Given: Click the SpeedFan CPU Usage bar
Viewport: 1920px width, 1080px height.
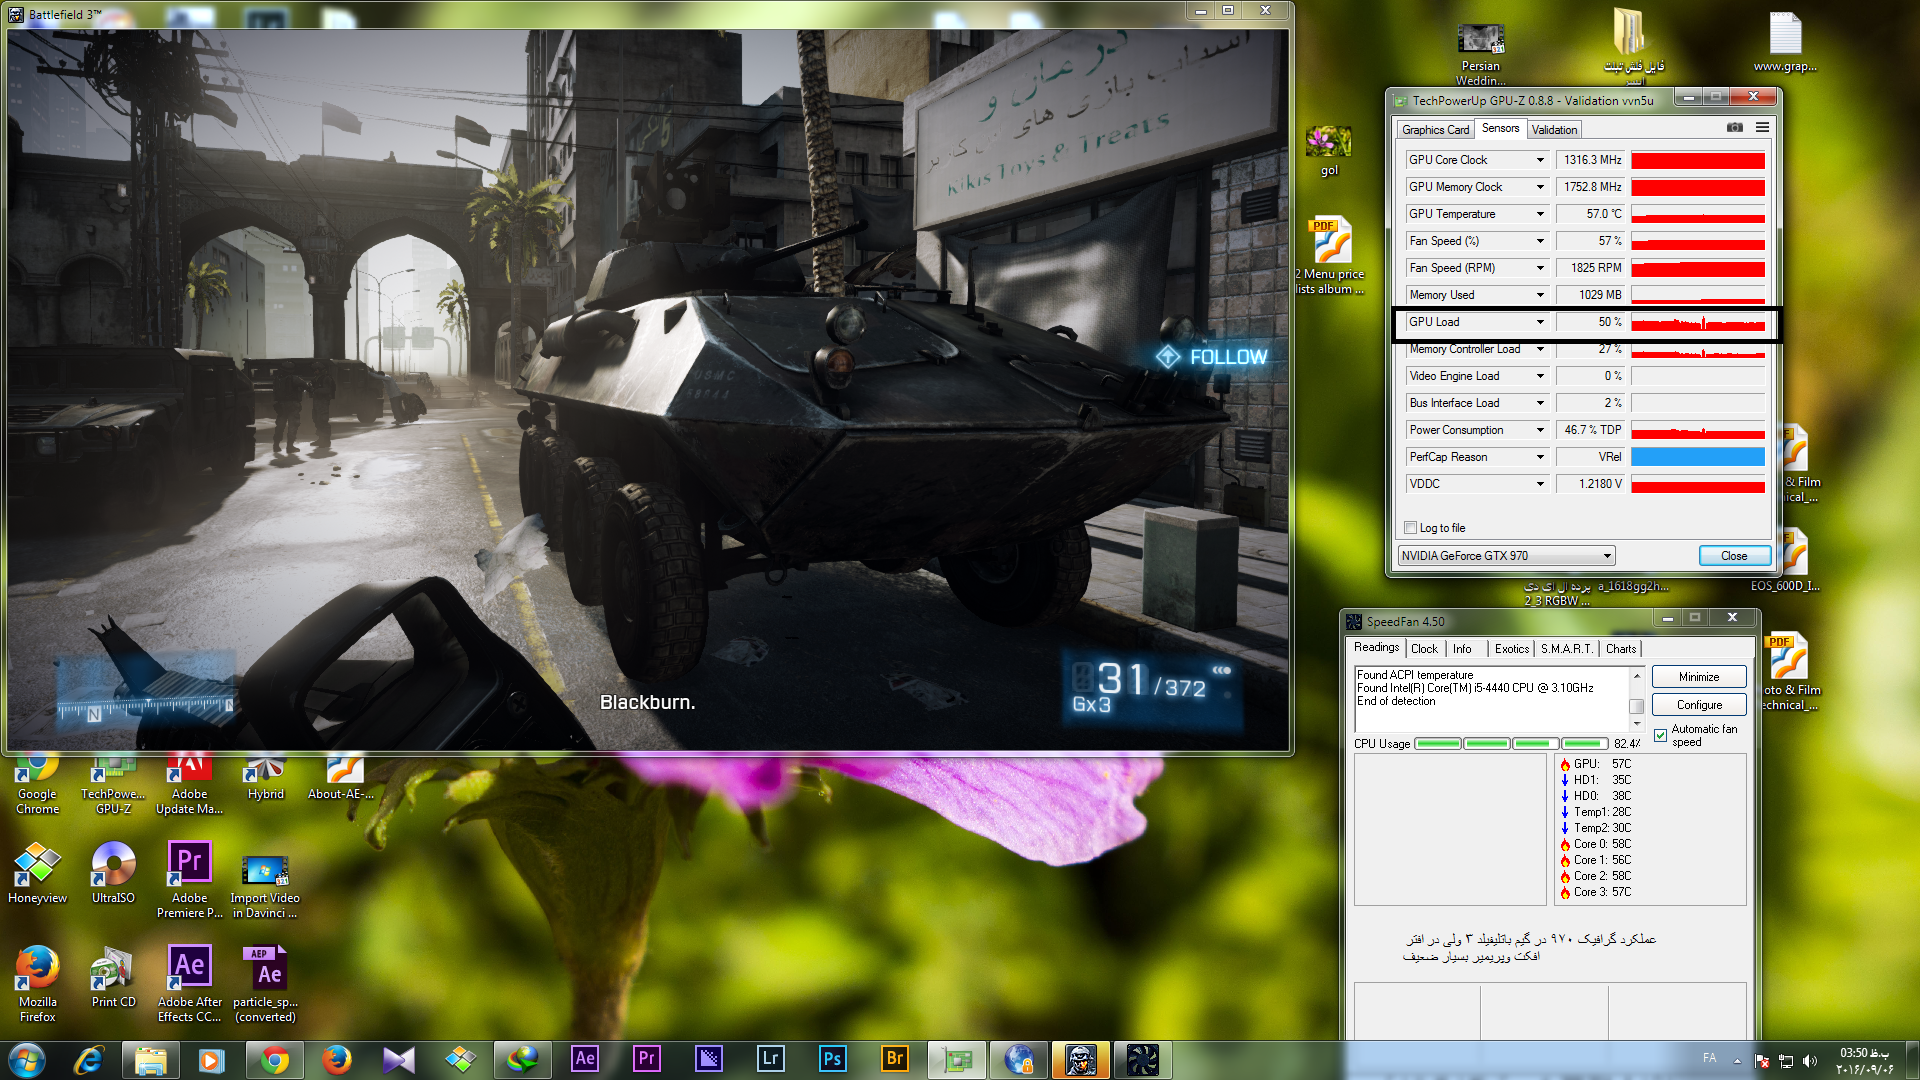Looking at the screenshot, I should click(x=1511, y=744).
